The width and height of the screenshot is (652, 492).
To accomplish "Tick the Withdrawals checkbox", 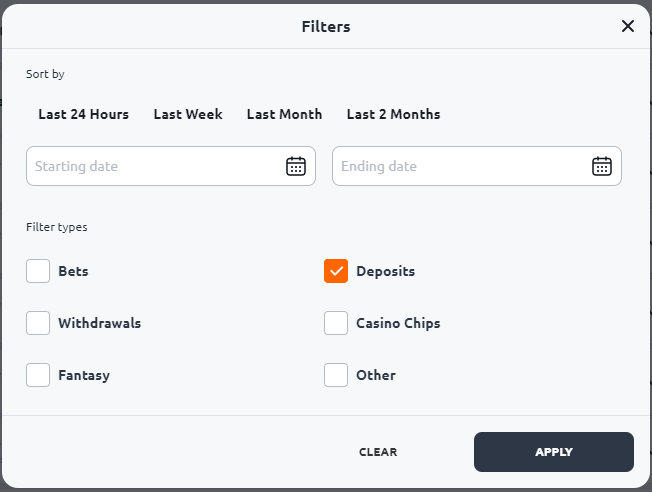I will (x=38, y=323).
